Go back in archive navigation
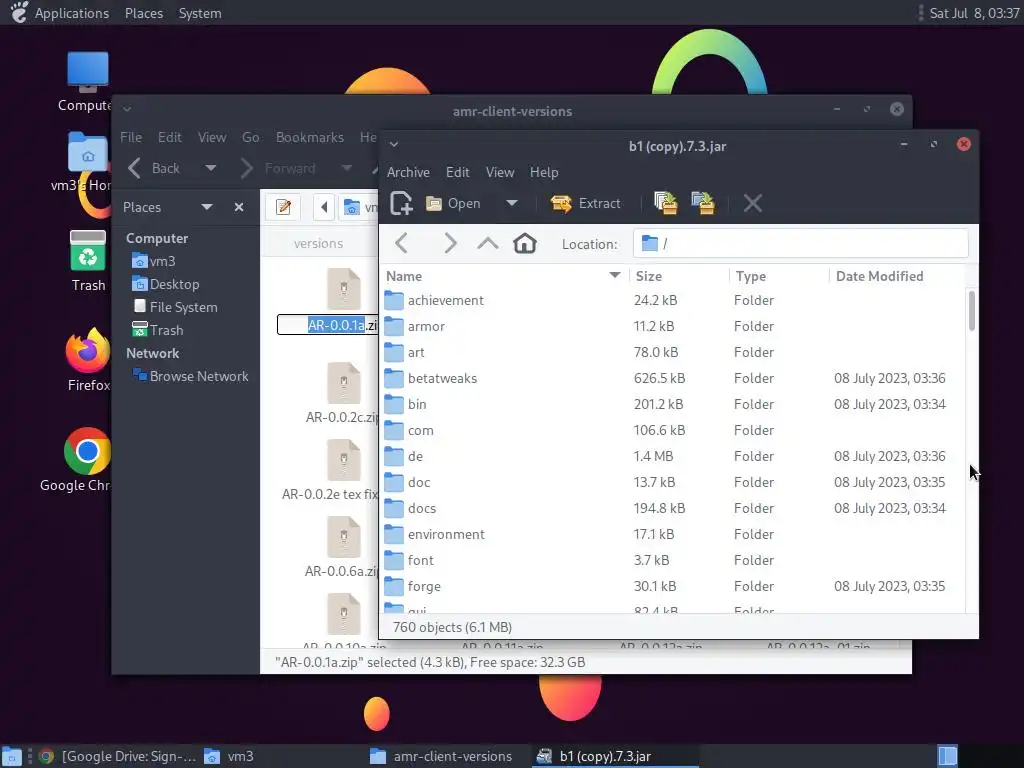The width and height of the screenshot is (1024, 768). point(402,244)
